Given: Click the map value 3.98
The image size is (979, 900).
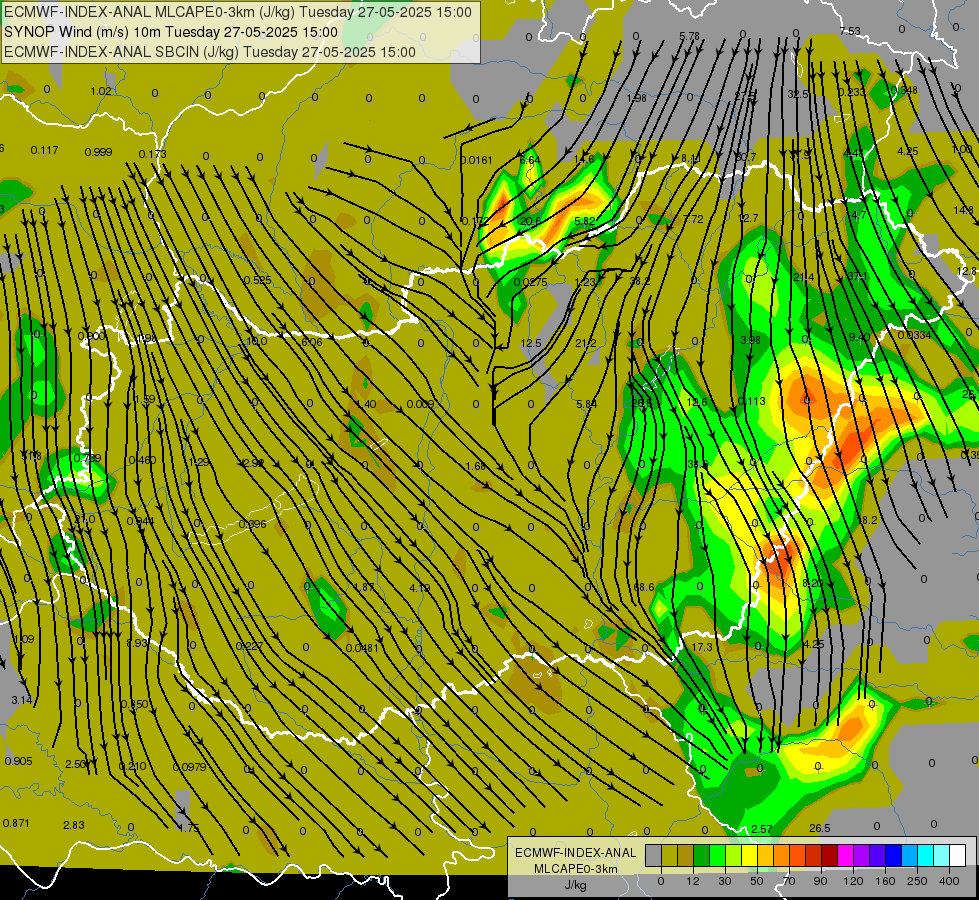Looking at the screenshot, I should (750, 340).
